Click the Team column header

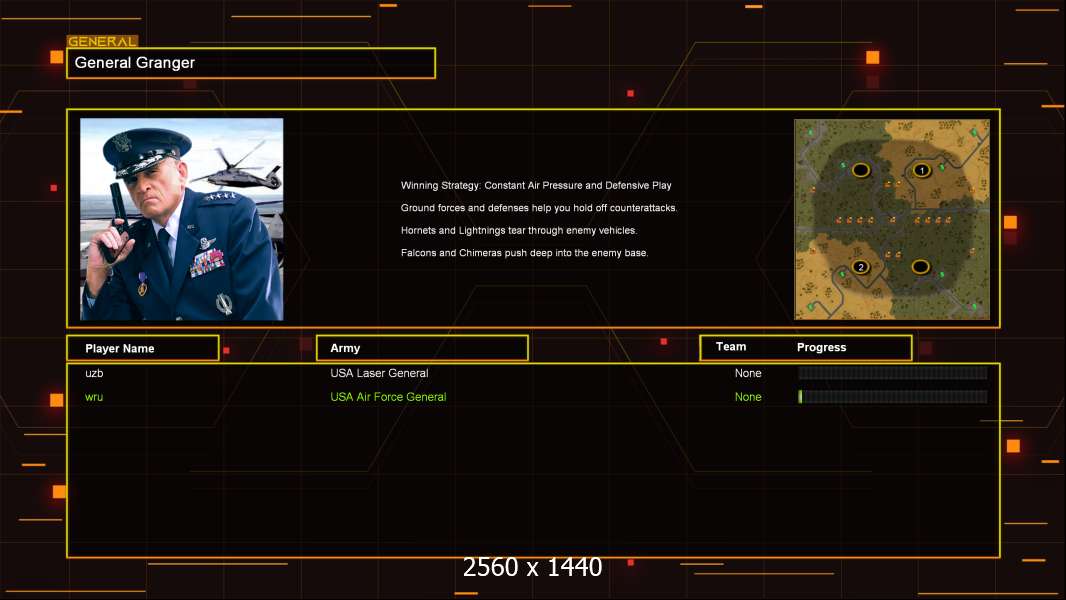[x=731, y=347]
